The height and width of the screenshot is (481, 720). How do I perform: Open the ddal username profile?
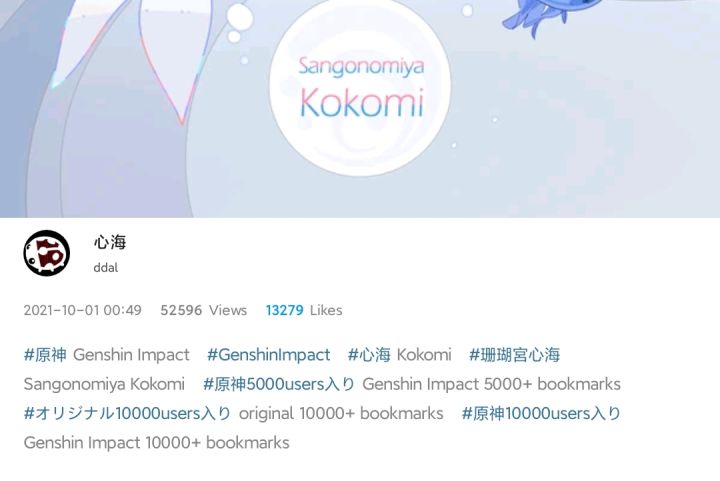coord(106,268)
